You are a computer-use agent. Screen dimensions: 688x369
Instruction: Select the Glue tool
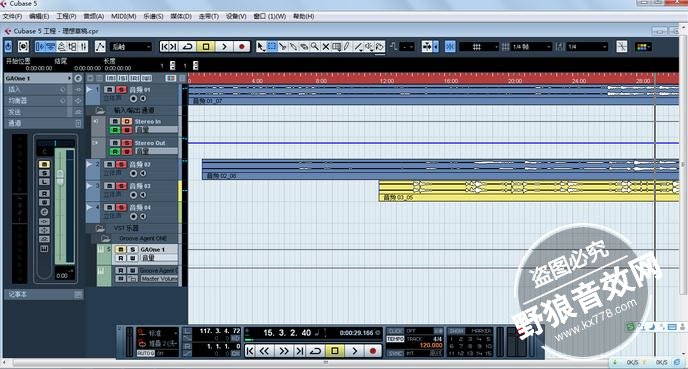(293, 47)
